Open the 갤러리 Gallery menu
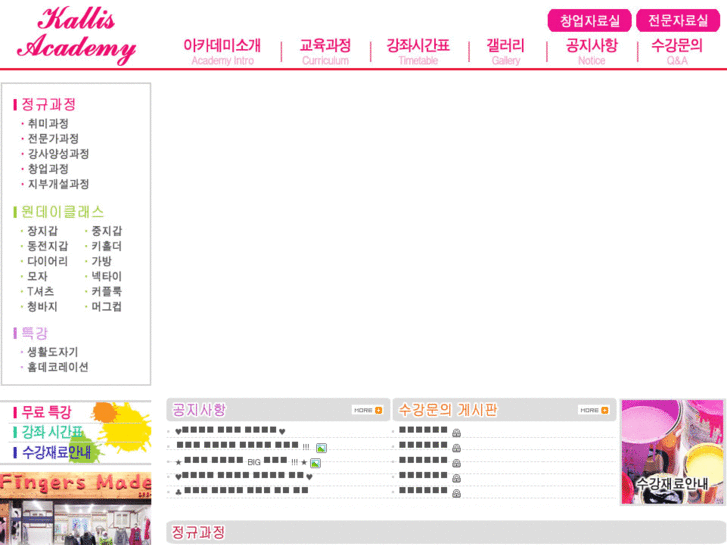The width and height of the screenshot is (727, 545). [x=505, y=51]
